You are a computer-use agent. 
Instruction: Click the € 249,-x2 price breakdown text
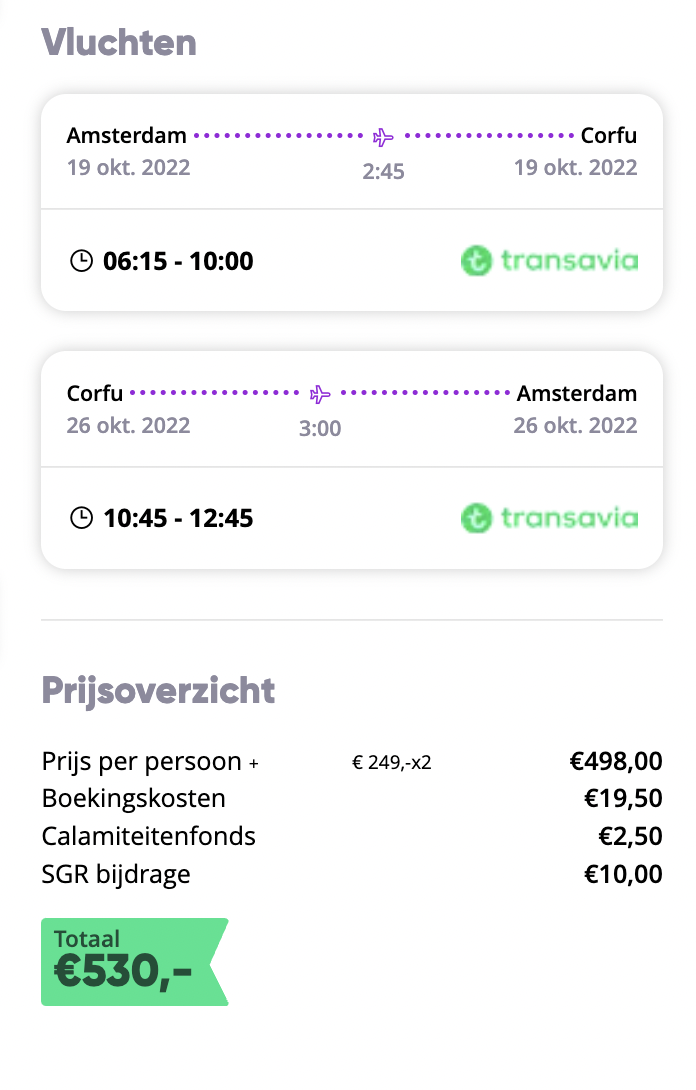click(x=391, y=763)
